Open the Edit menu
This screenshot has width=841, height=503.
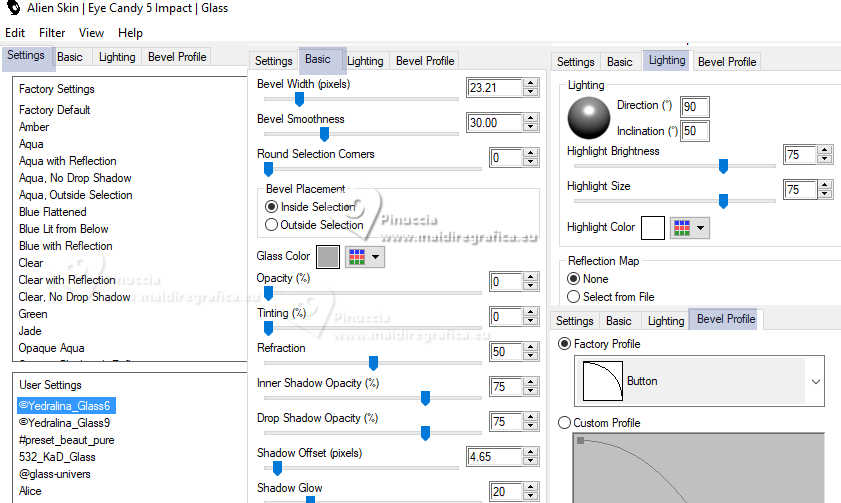[x=15, y=33]
